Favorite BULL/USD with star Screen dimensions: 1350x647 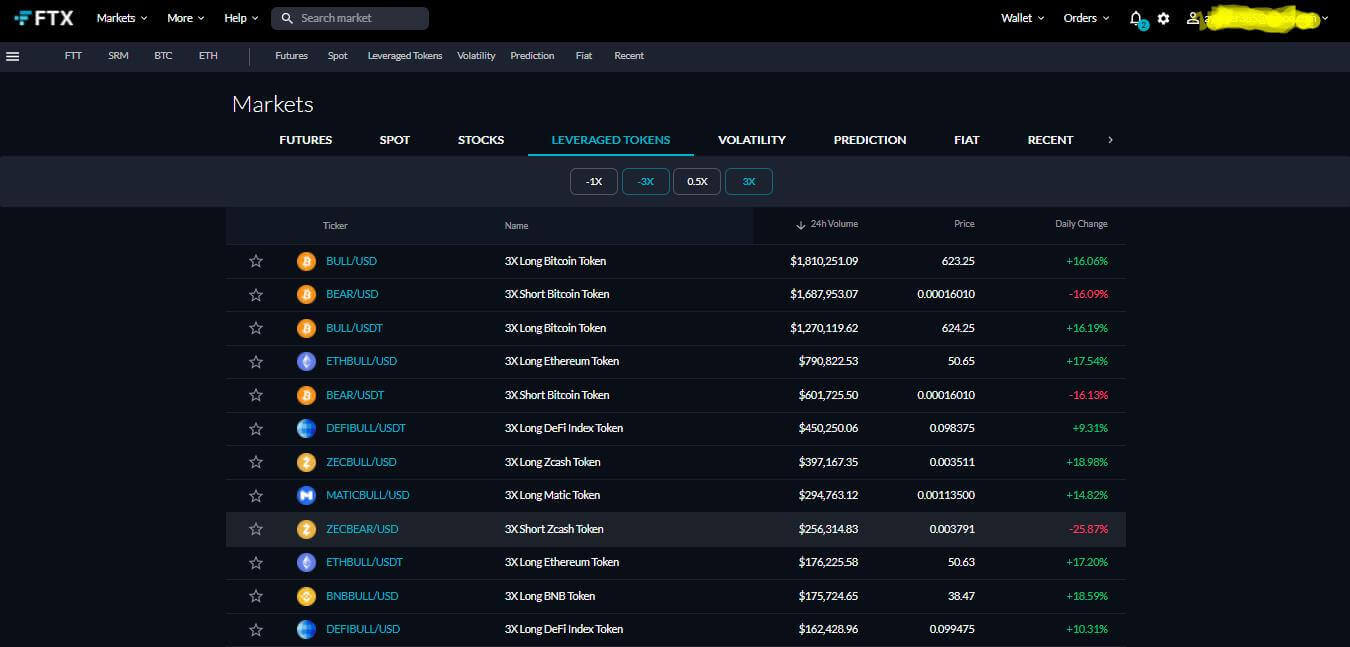point(256,261)
